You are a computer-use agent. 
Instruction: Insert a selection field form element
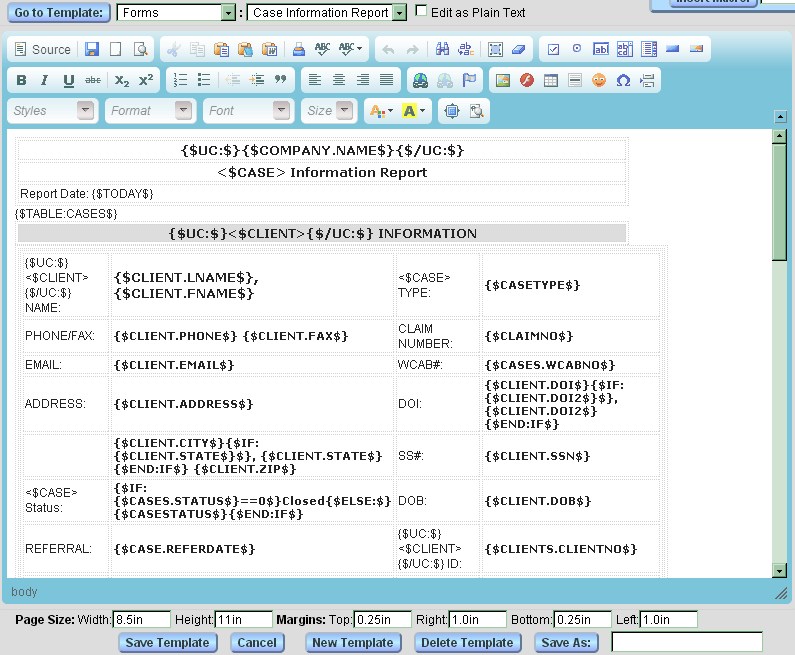click(649, 49)
